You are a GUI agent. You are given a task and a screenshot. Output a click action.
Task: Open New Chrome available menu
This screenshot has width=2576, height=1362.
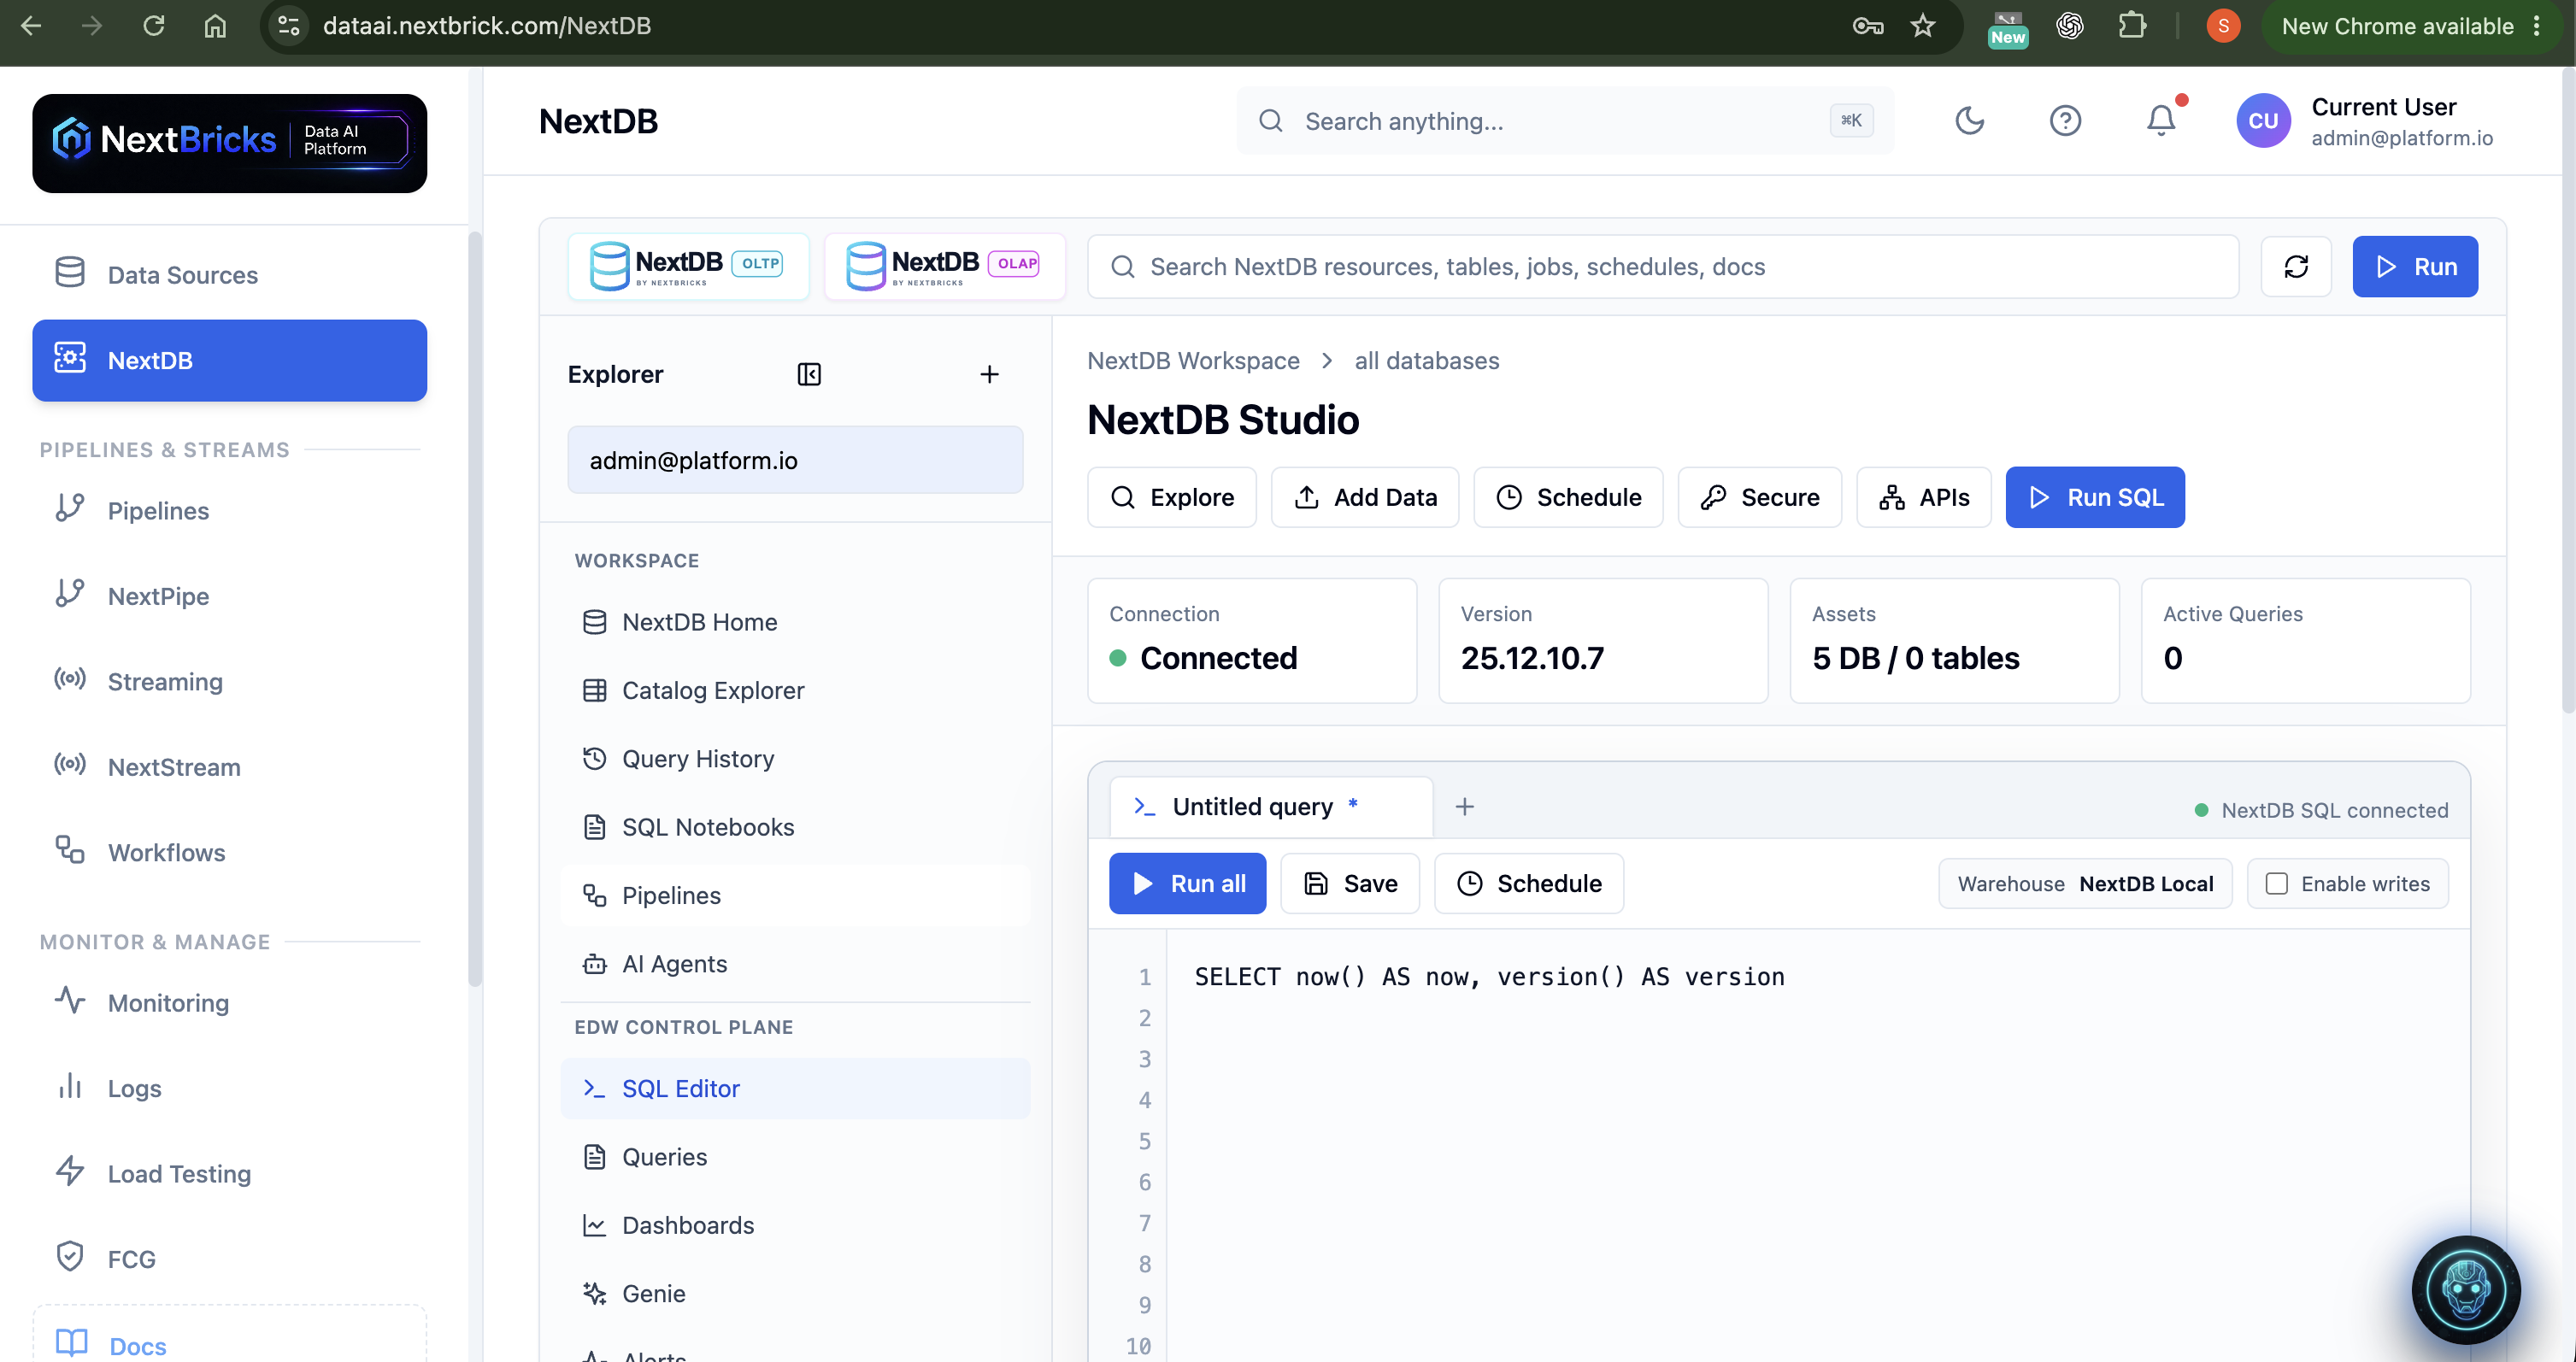coord(2413,26)
